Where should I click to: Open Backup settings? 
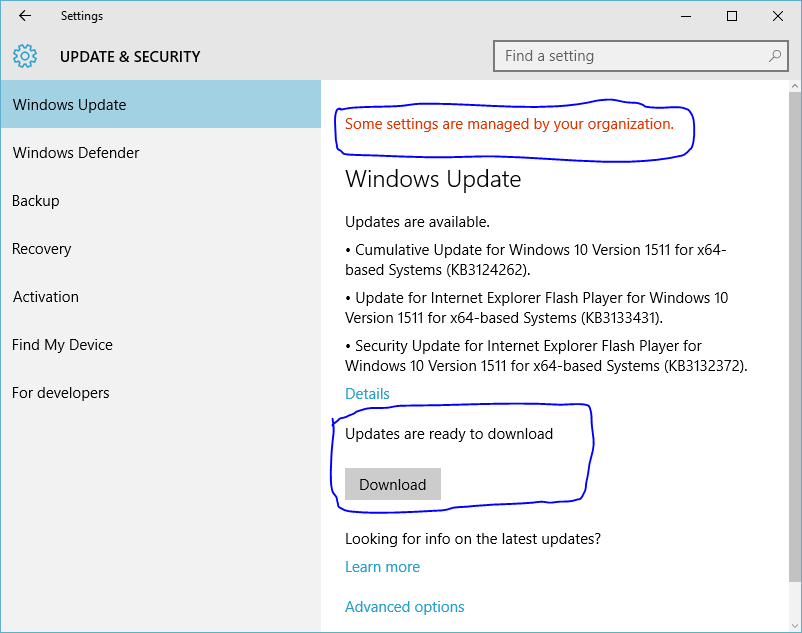coord(35,200)
